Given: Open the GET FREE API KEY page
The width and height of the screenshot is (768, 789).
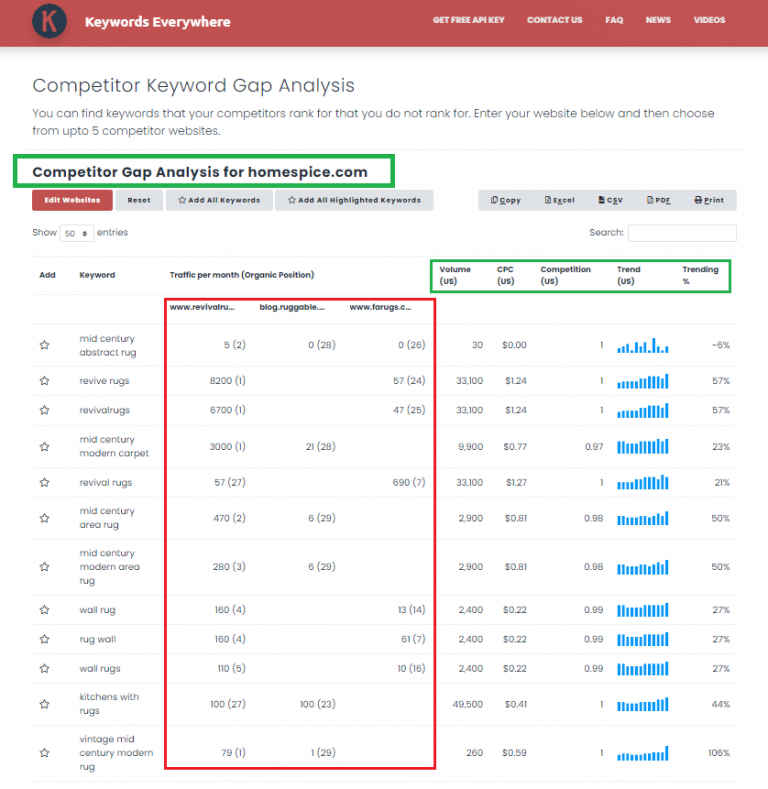Looking at the screenshot, I should tap(469, 20).
